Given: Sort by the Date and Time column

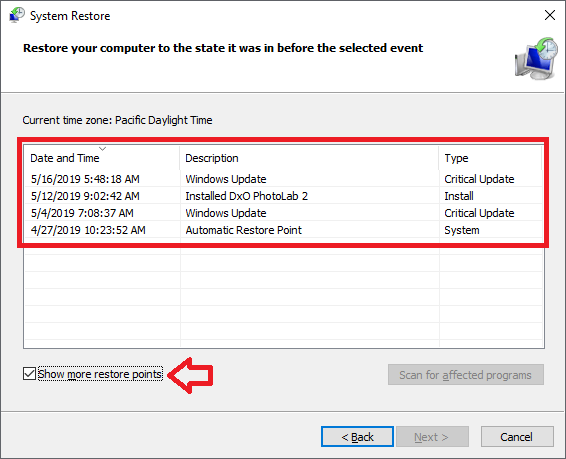Looking at the screenshot, I should pos(101,158).
